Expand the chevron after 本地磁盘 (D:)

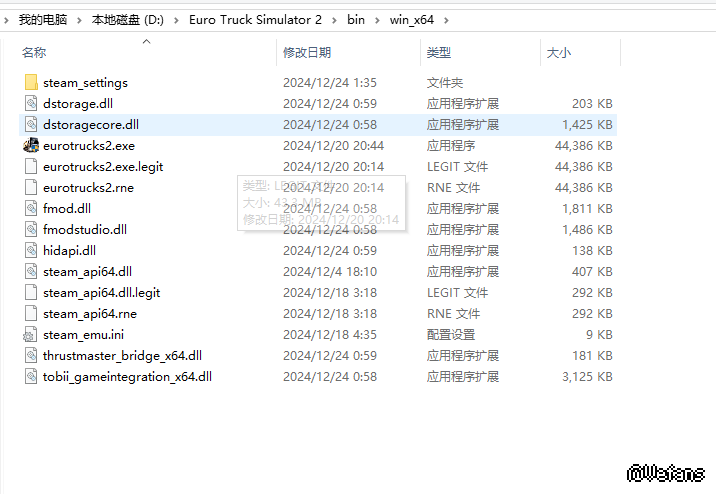click(176, 21)
